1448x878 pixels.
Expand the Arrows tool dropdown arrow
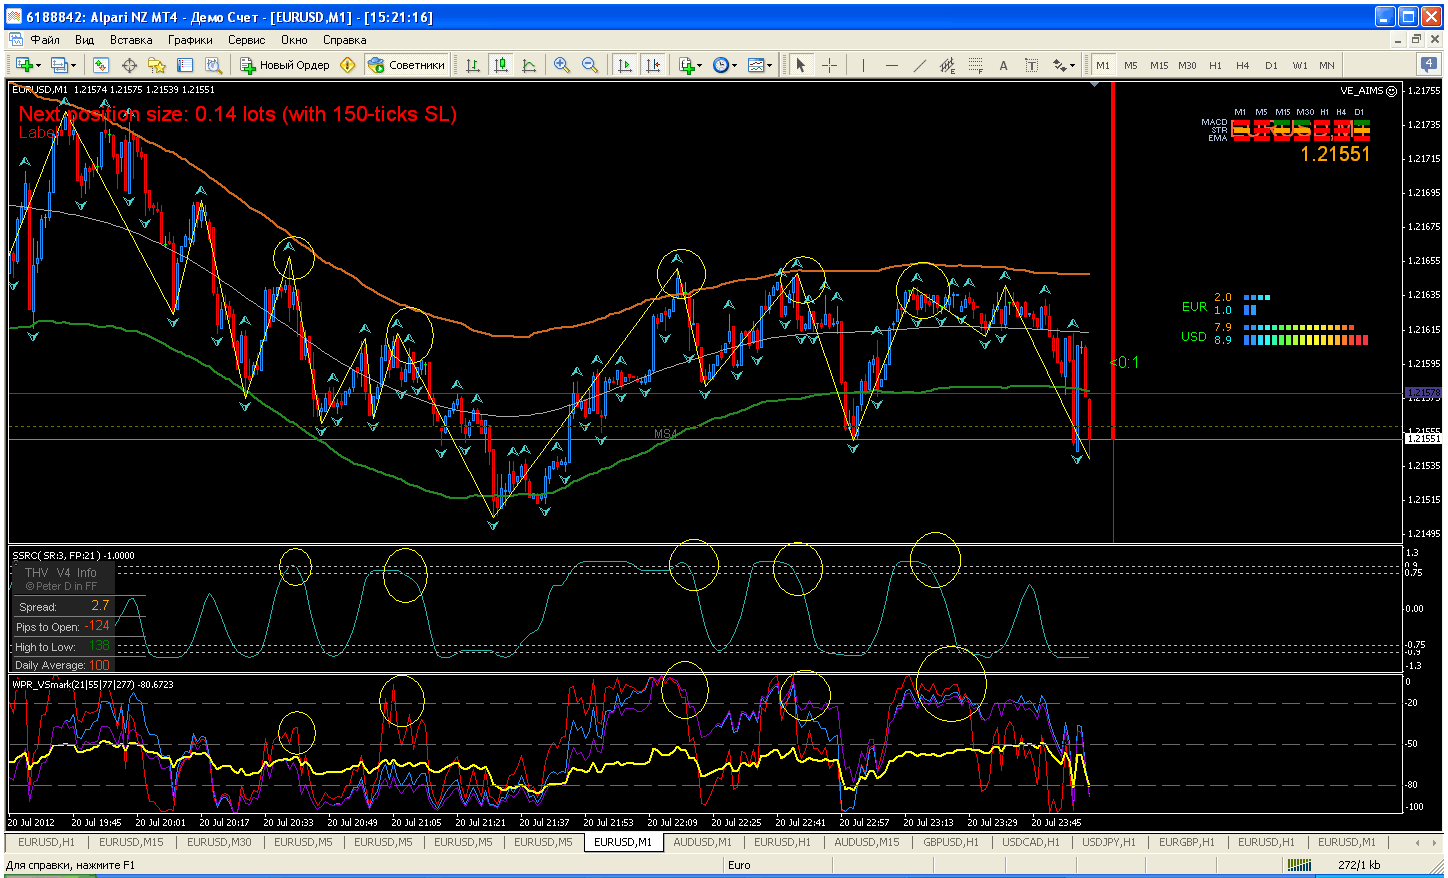click(1073, 65)
